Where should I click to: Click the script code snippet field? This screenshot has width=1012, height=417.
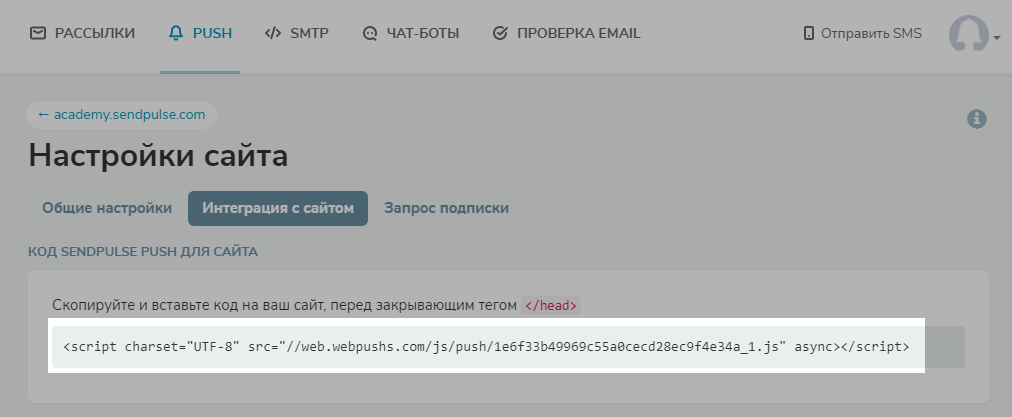(509, 347)
